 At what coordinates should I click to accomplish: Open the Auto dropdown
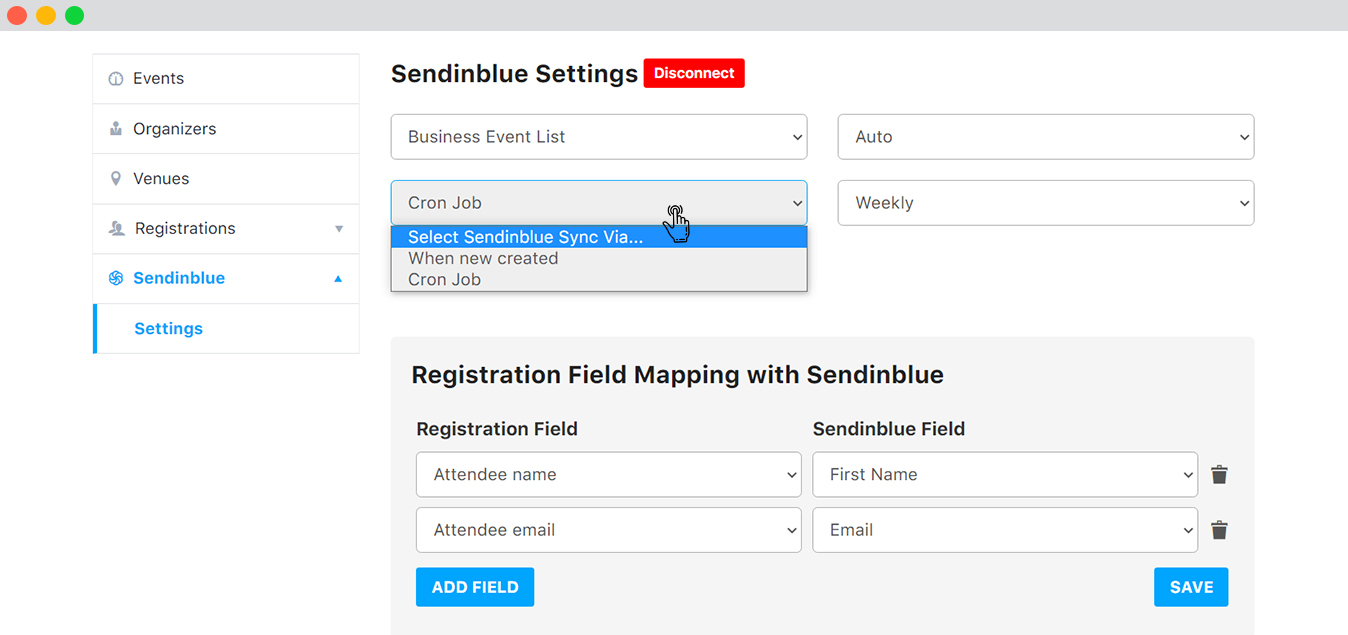tap(1046, 137)
